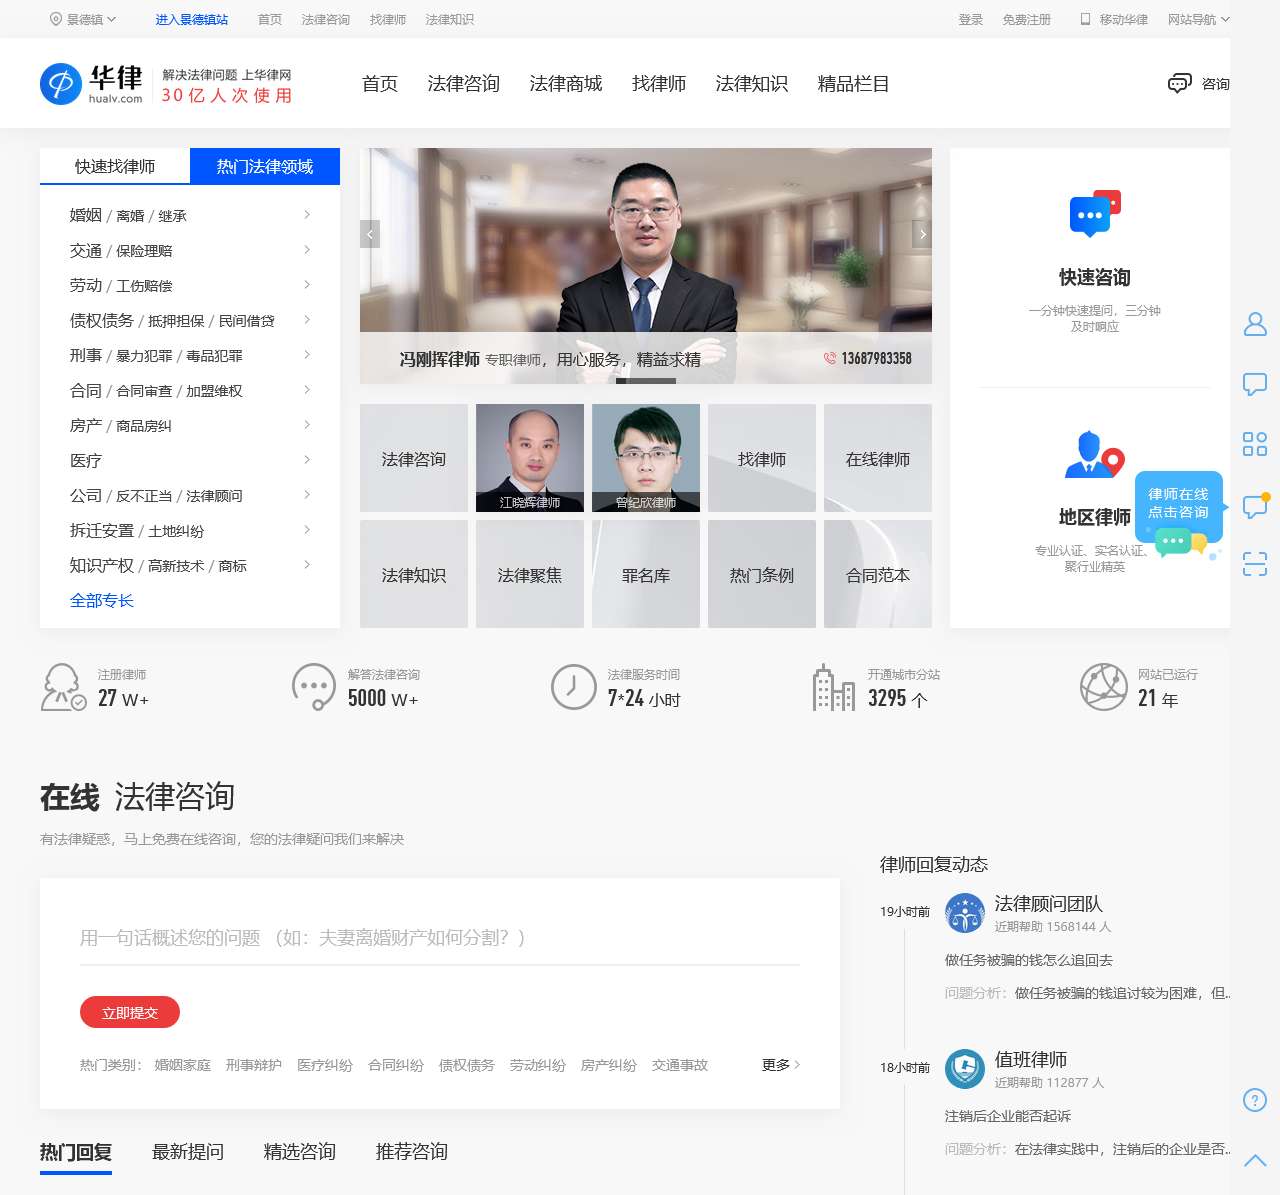The width and height of the screenshot is (1280, 1195).
Task: Click the banner slide indicator bar
Action: [646, 380]
